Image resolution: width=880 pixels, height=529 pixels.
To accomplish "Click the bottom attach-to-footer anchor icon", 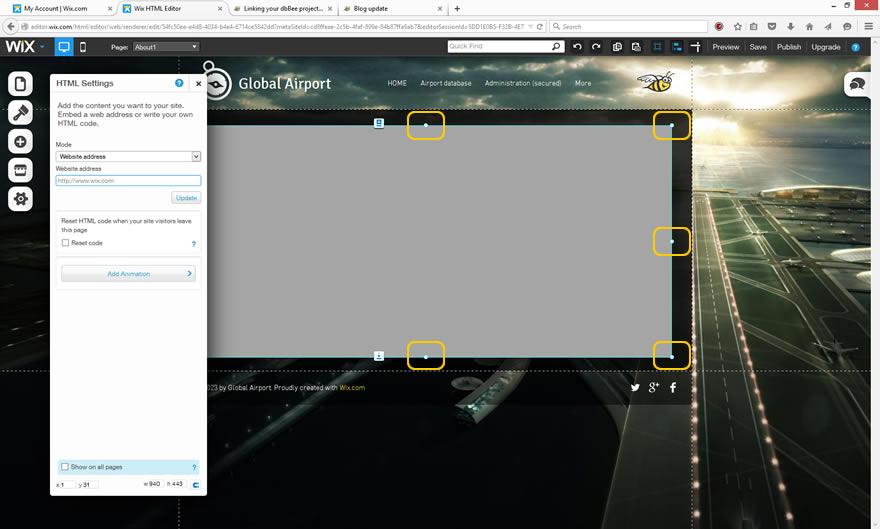I will tap(379, 356).
